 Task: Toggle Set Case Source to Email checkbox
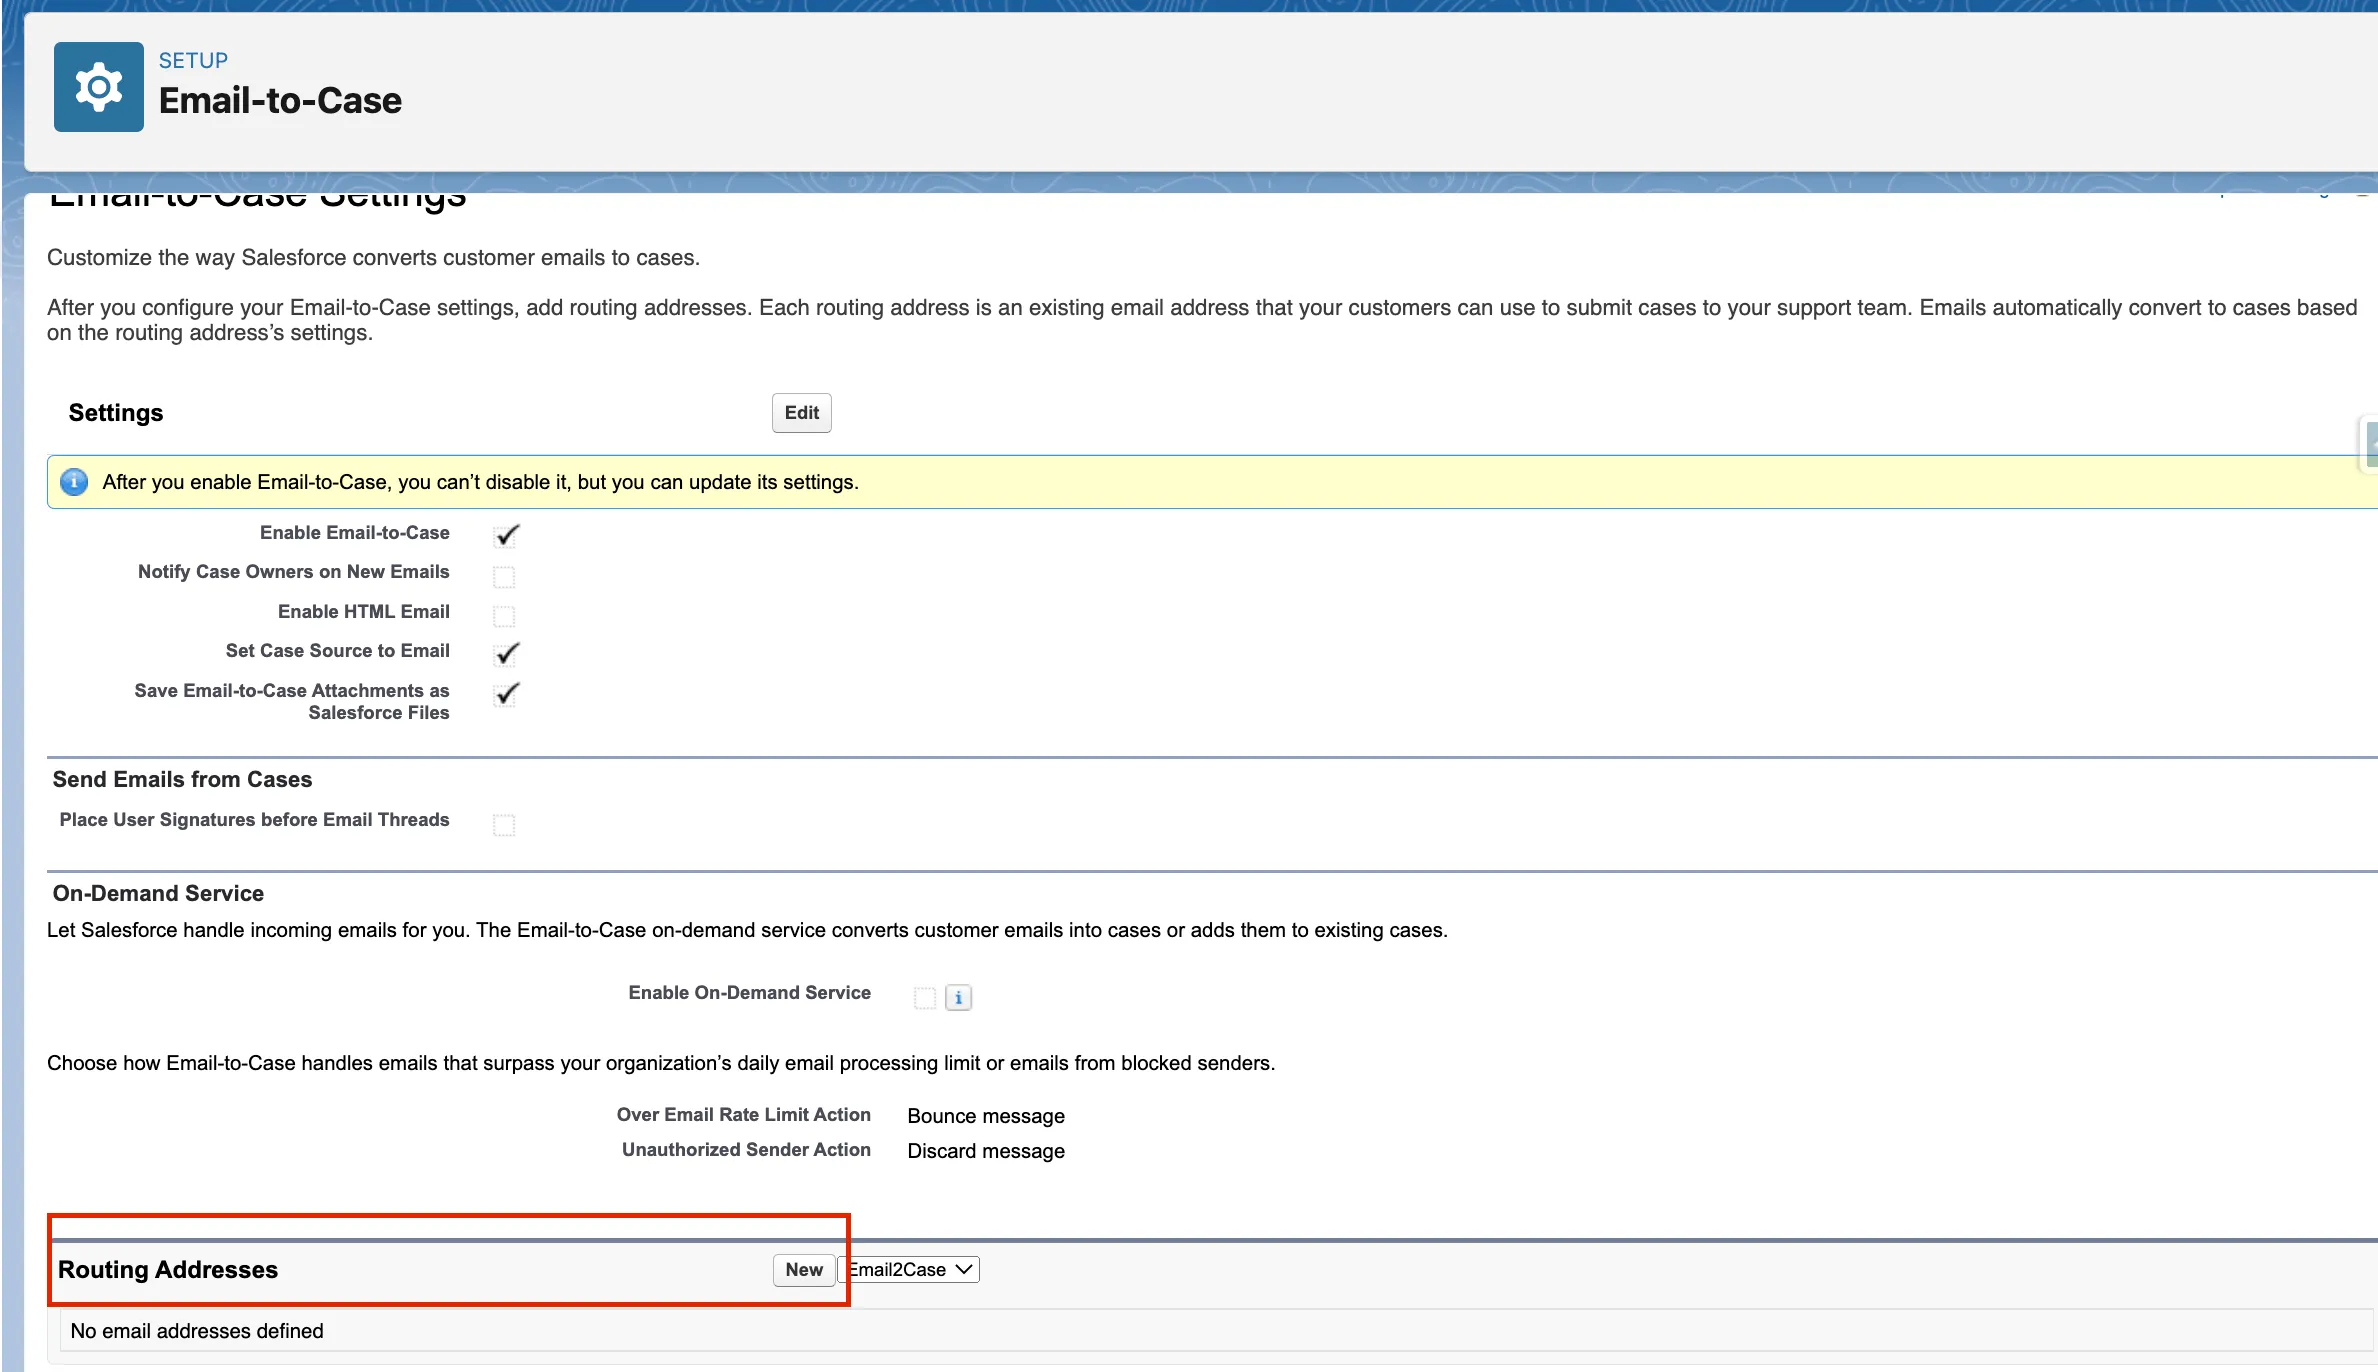506,653
